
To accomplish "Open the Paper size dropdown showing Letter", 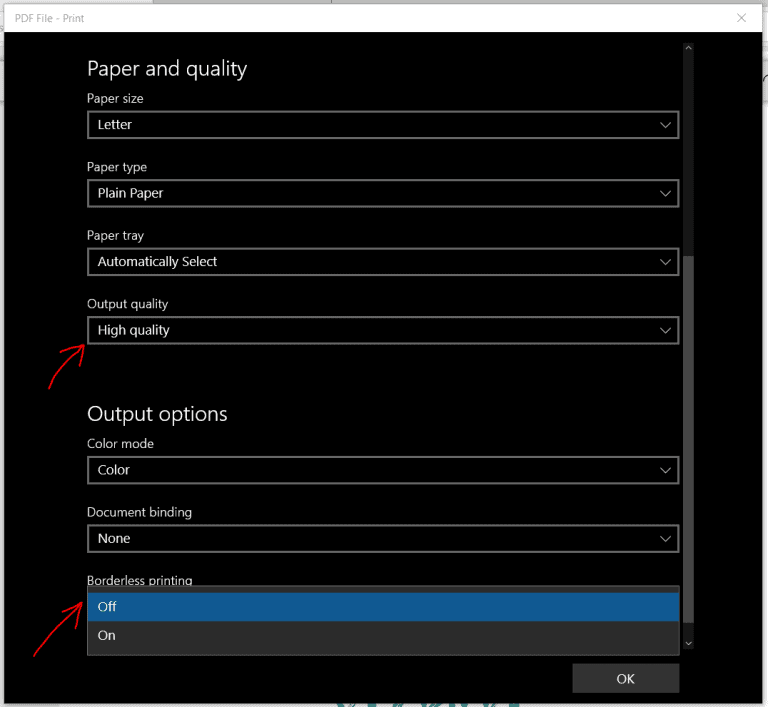I will pos(383,125).
